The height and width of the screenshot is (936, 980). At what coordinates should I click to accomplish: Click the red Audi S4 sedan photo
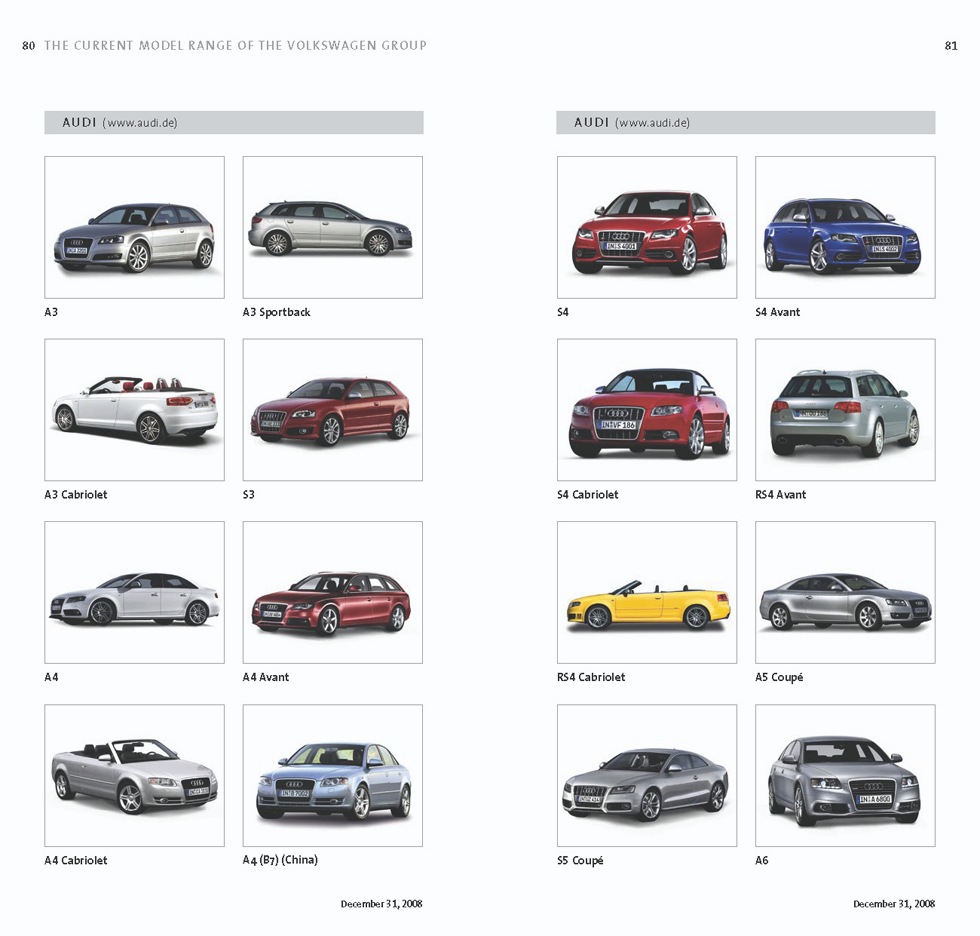coord(647,228)
